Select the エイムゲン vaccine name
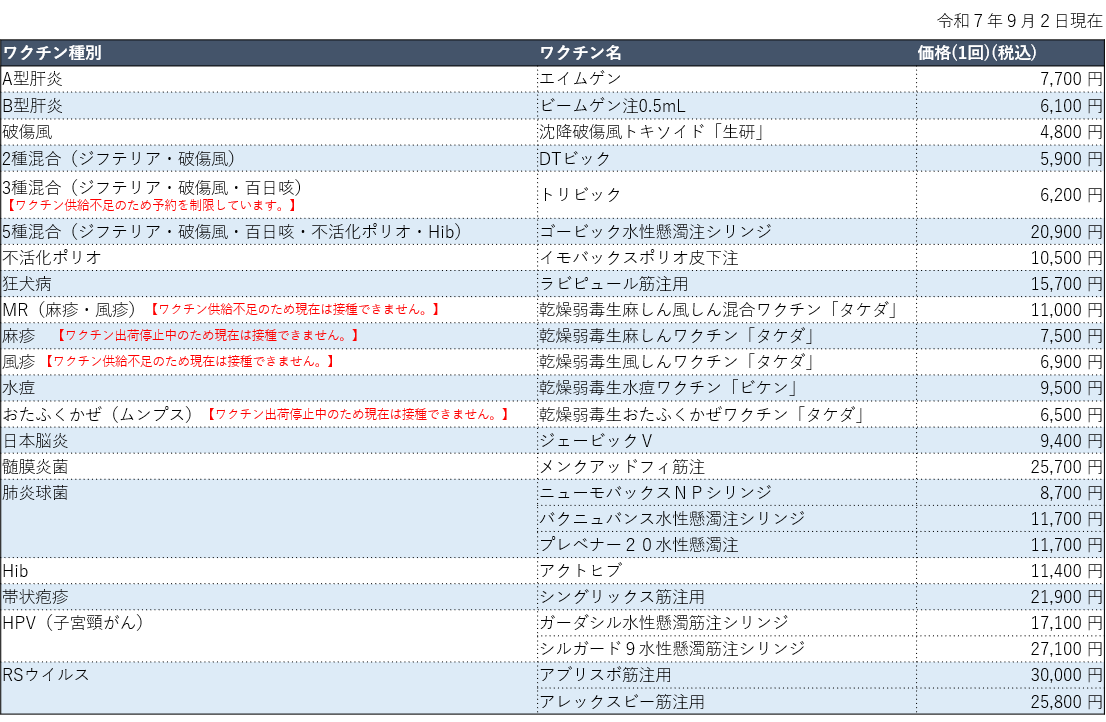This screenshot has height=722, width=1106. (x=581, y=78)
